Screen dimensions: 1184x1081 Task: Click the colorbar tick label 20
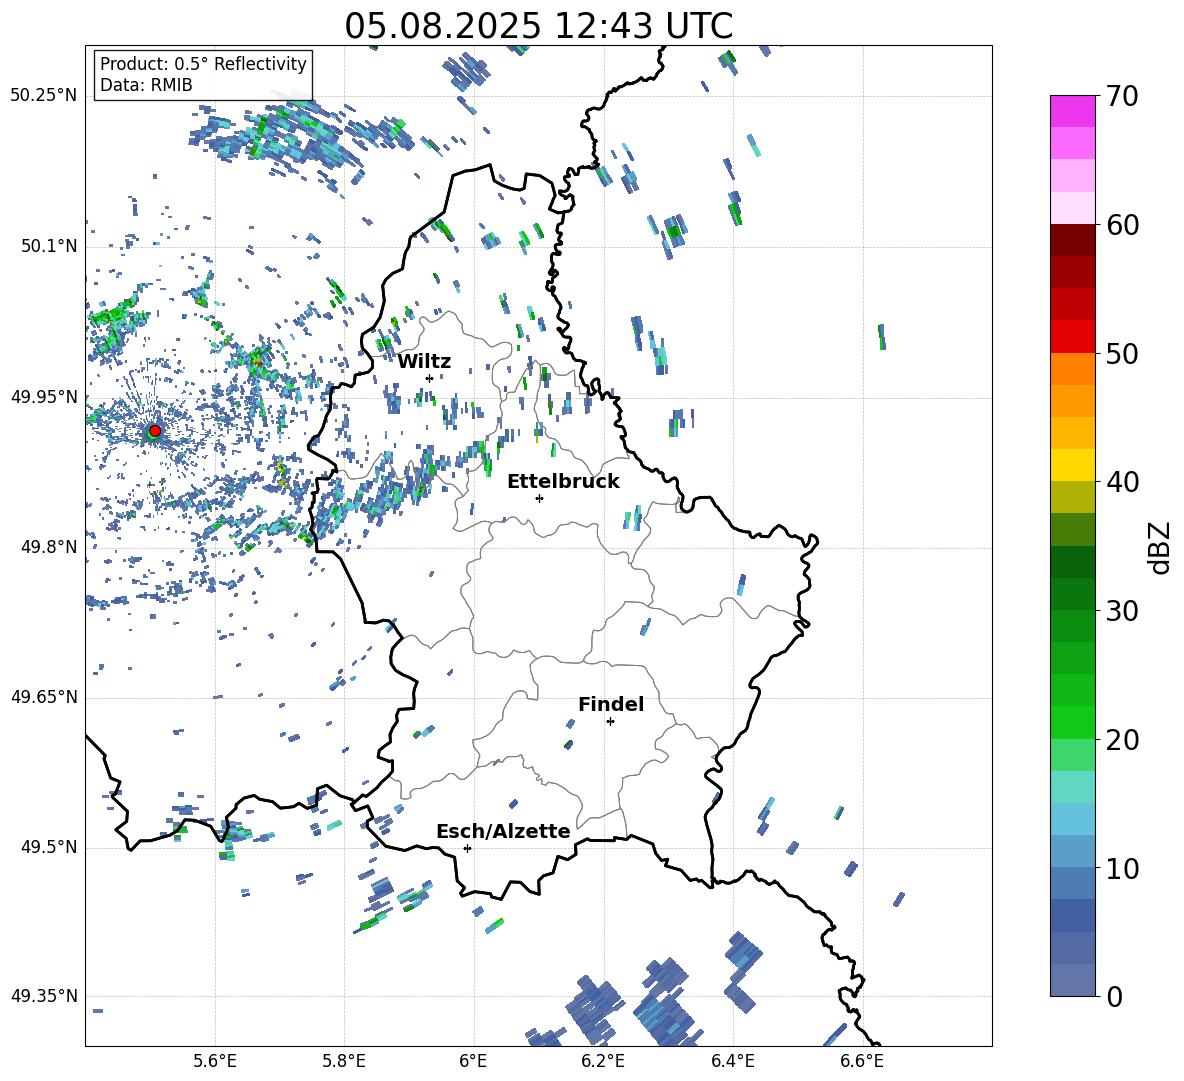coord(1122,740)
